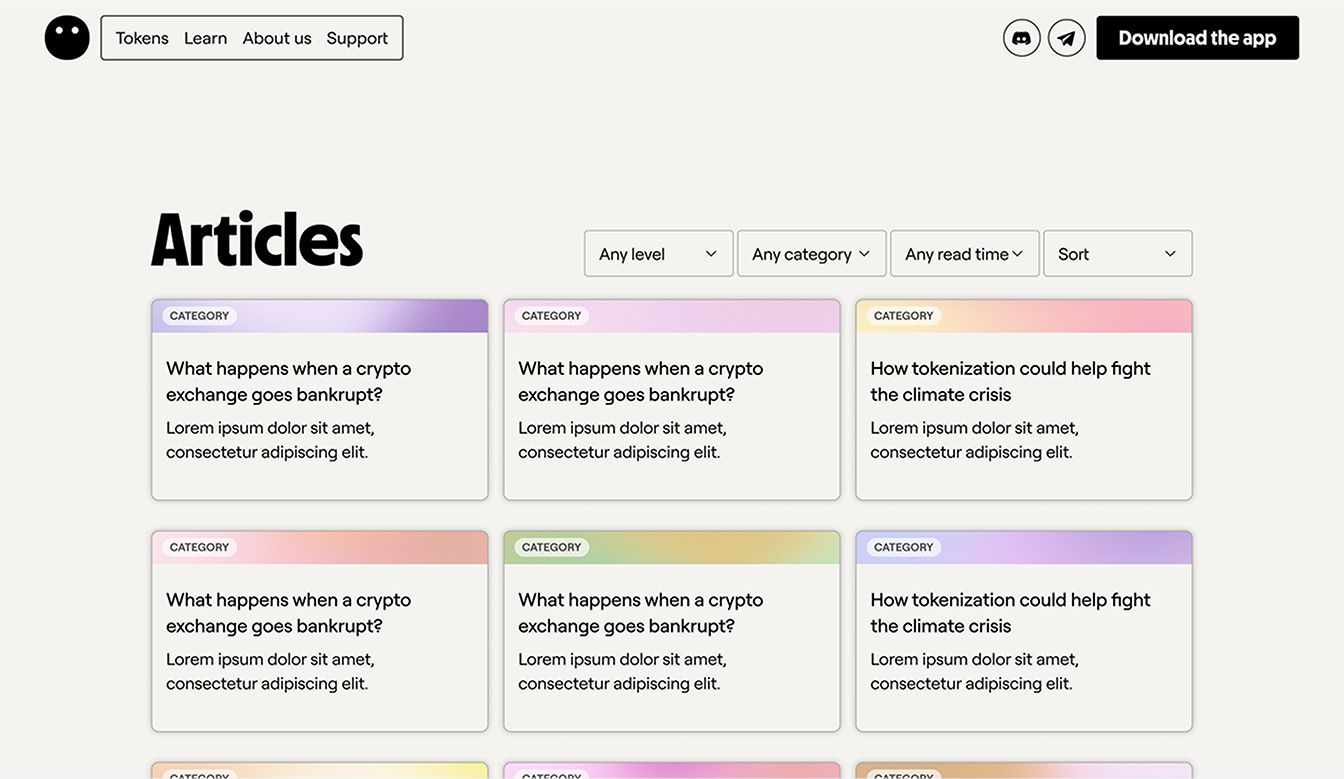Screen dimensions: 1344x779
Task: Open the tokenization climate article title under the lavender banner
Action: 1010,613
